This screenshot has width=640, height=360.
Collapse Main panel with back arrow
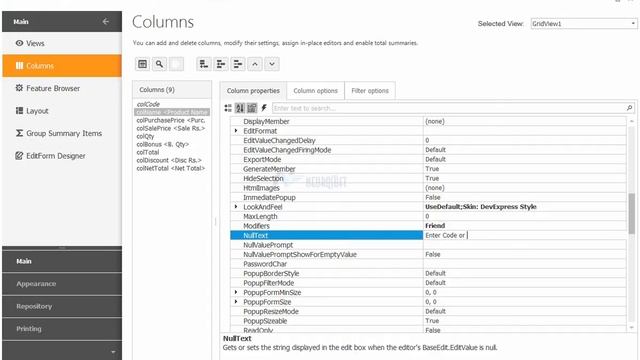[x=106, y=21]
